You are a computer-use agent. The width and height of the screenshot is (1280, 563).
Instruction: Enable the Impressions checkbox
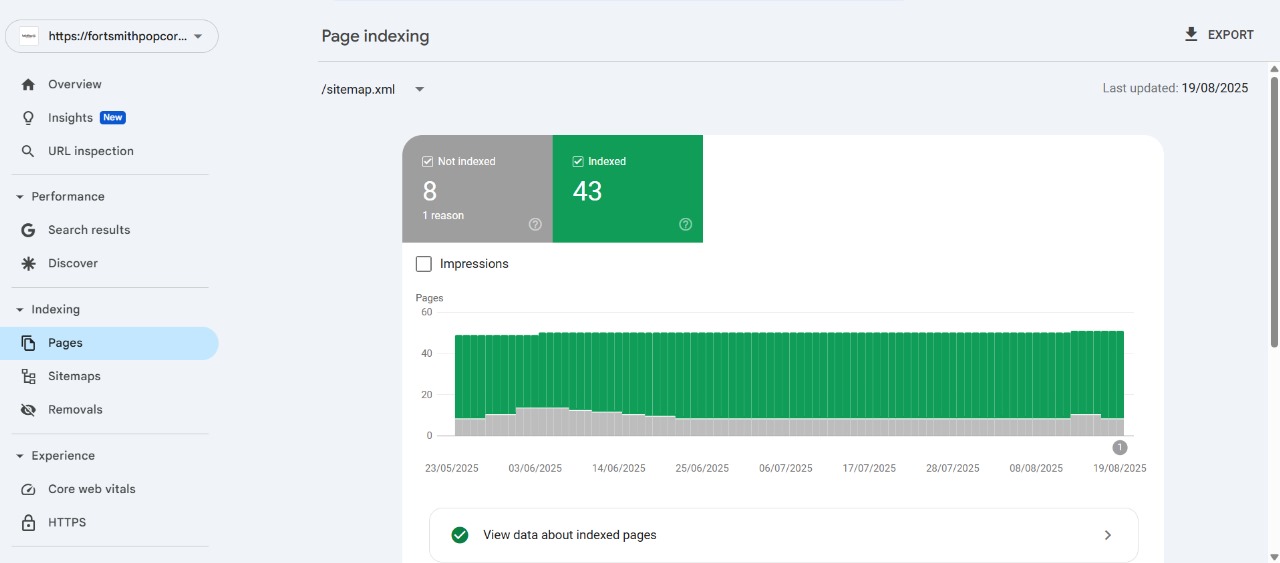(x=424, y=264)
